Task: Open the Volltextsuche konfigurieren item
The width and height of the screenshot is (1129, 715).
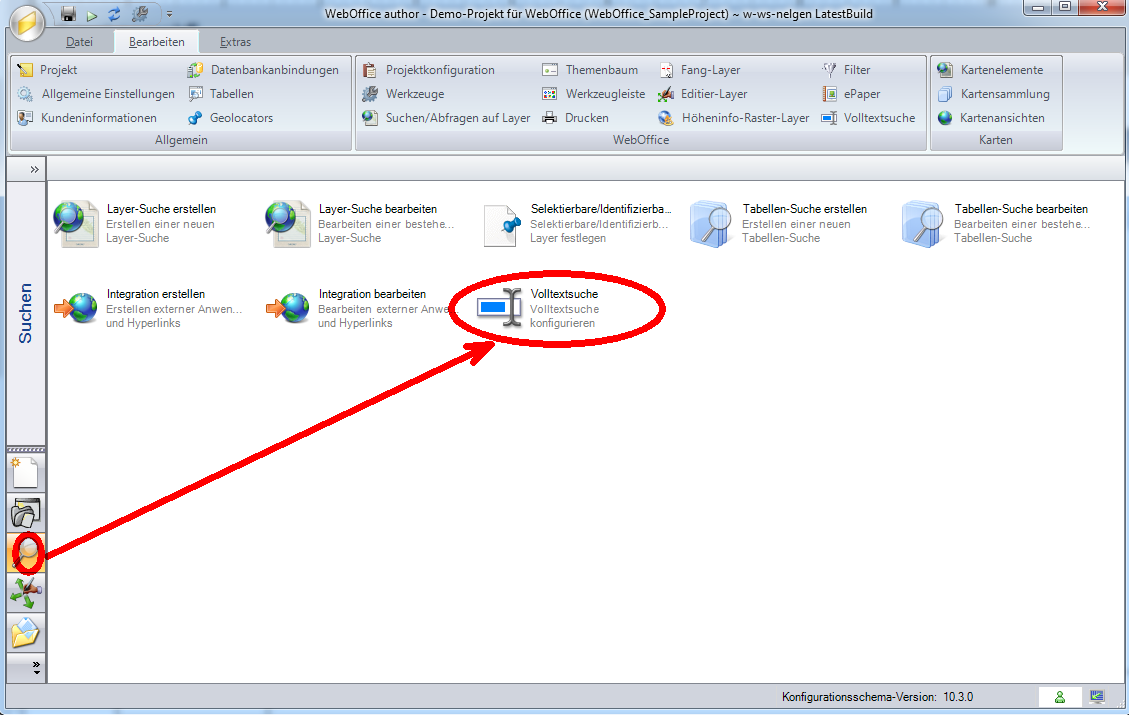Action: coord(564,308)
